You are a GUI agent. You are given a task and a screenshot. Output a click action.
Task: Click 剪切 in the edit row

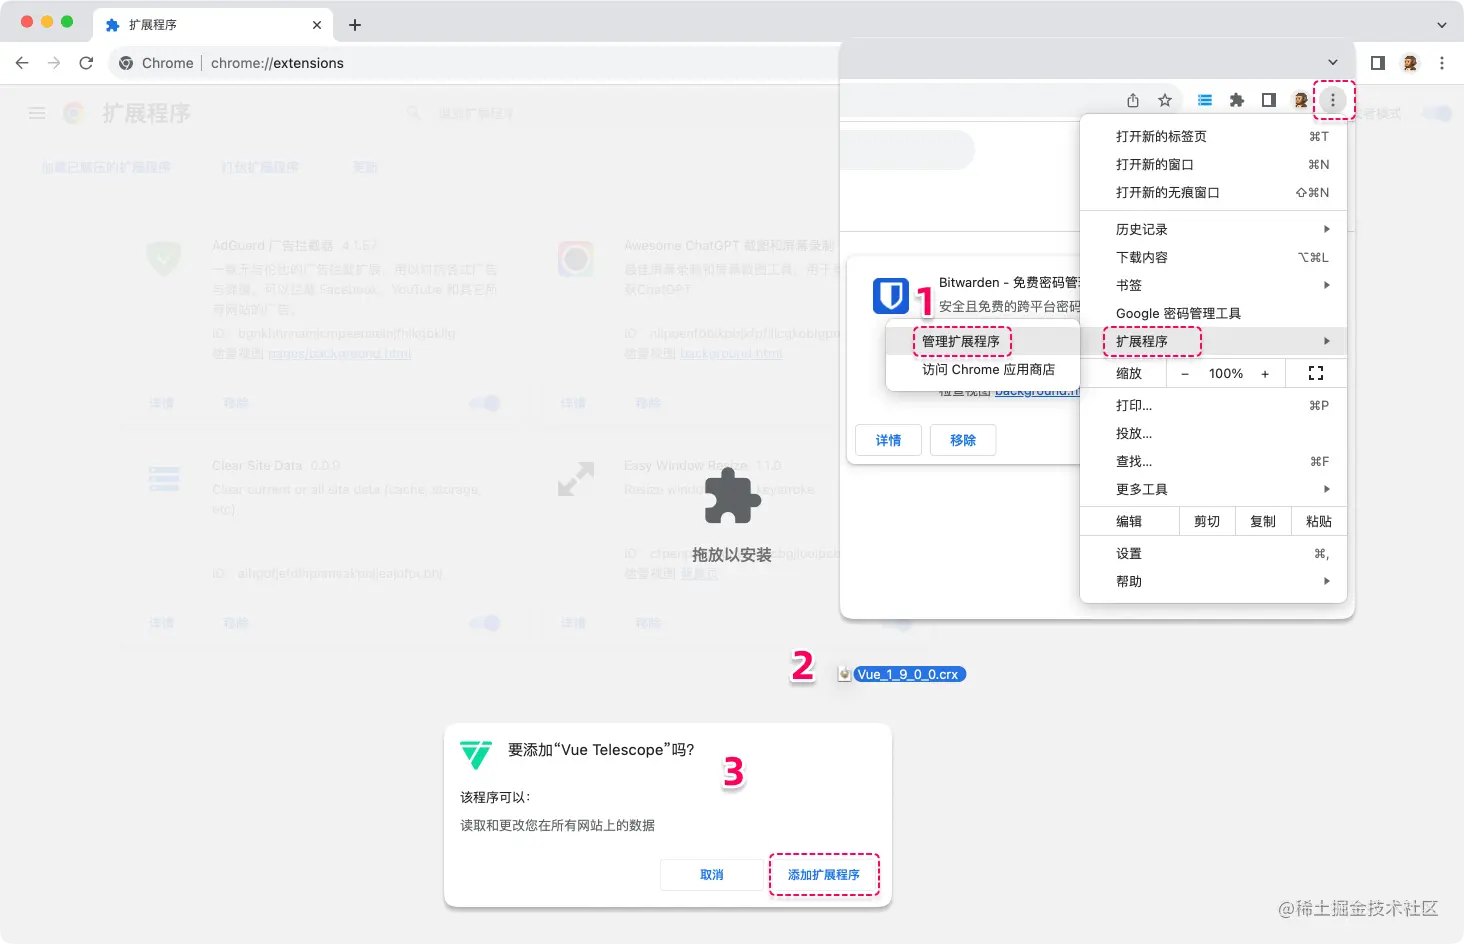[1207, 521]
